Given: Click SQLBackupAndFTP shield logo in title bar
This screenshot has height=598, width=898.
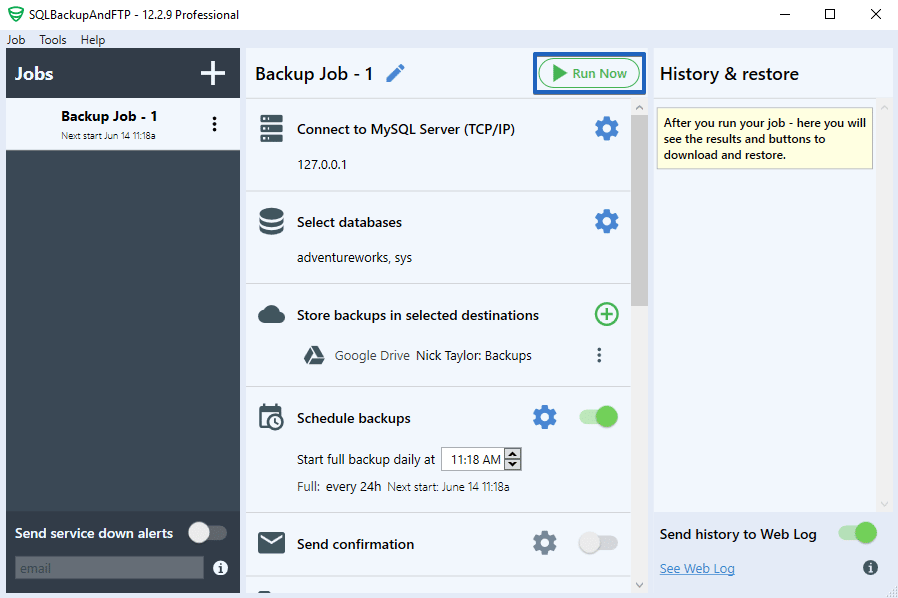Looking at the screenshot, I should (15, 14).
